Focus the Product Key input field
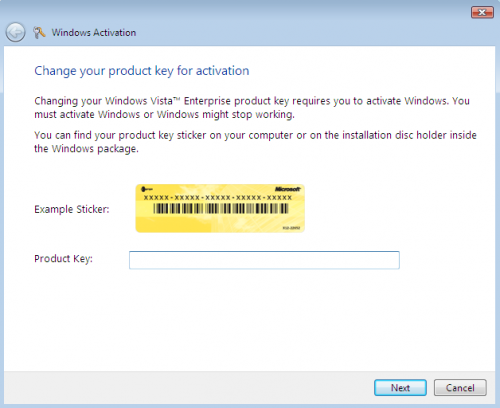The width and height of the screenshot is (500, 408). (264, 260)
